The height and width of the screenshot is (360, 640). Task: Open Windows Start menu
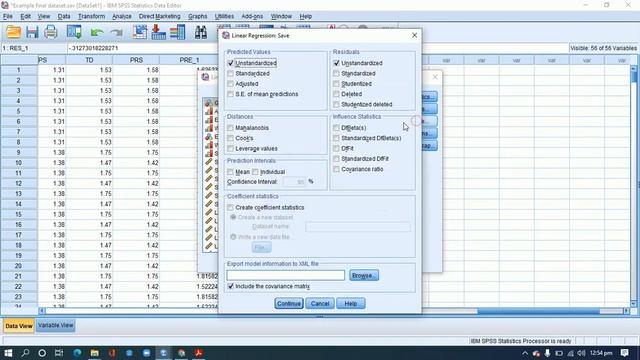8,353
